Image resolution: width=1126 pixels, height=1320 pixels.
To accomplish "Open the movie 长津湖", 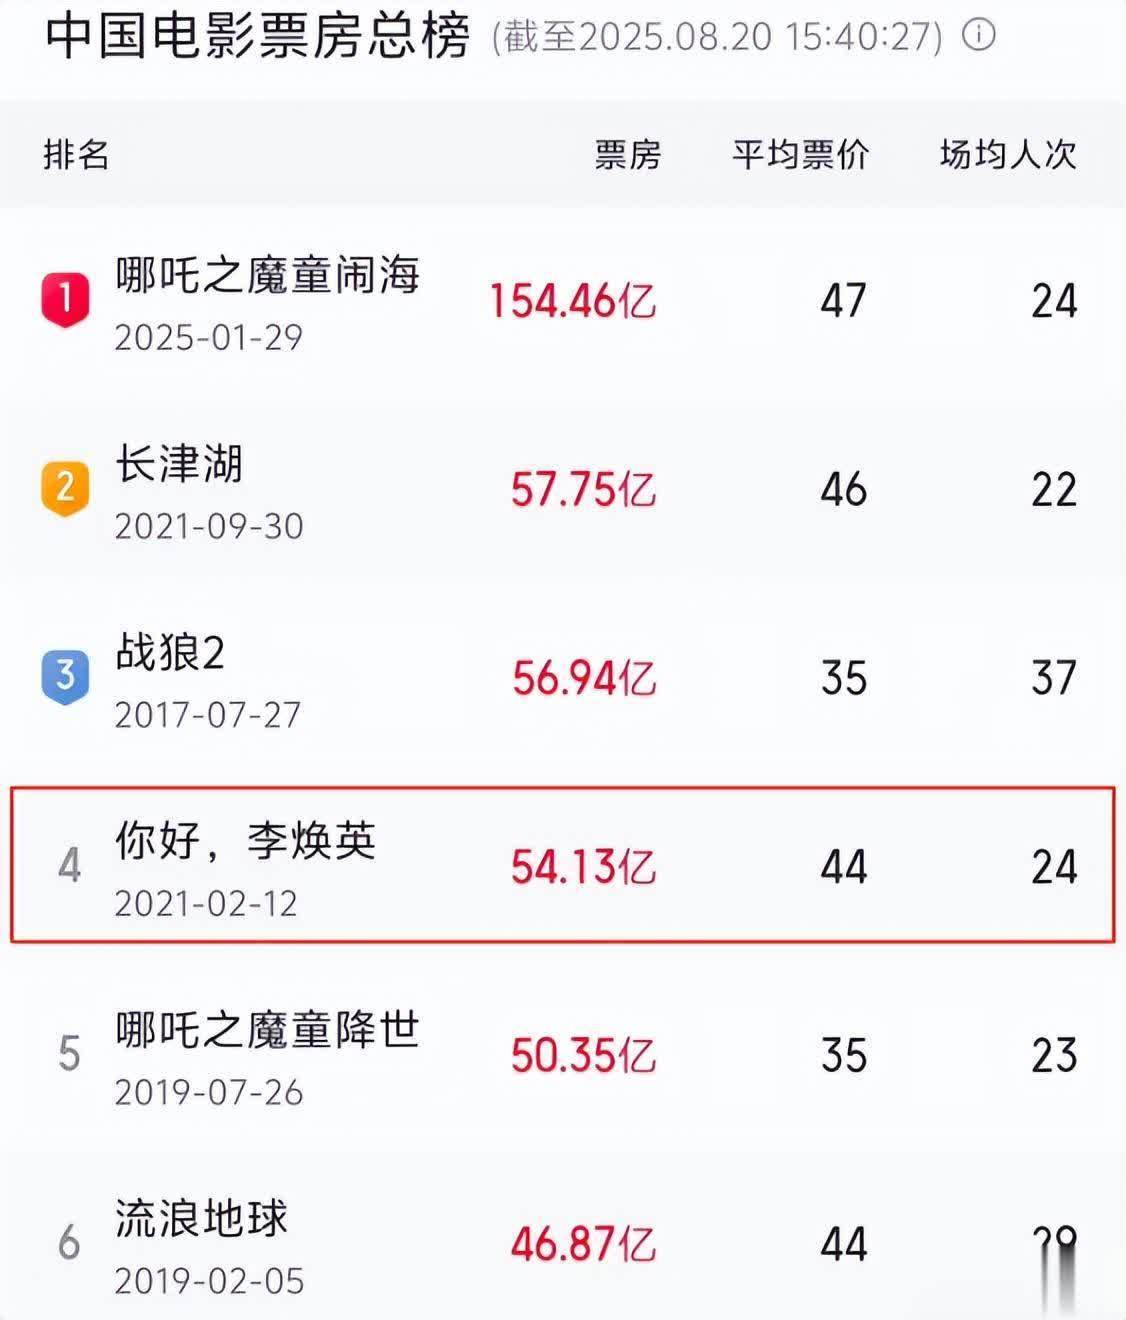I will coord(179,464).
